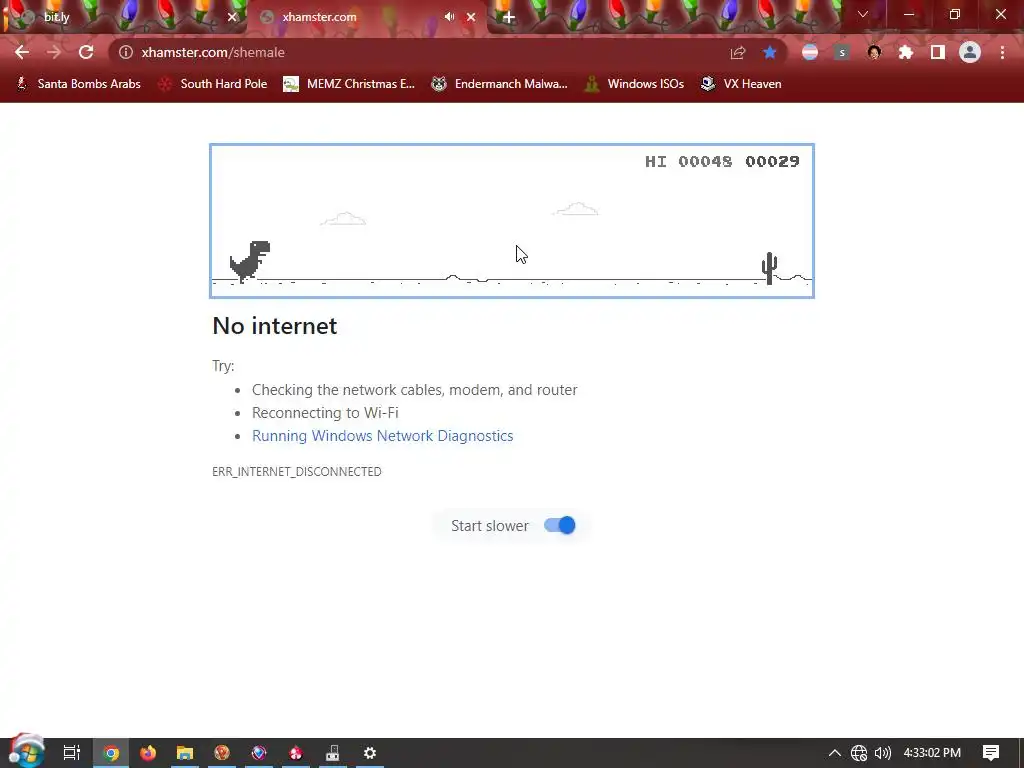Open the red ornament taskbar app
The image size is (1024, 768).
click(x=296, y=753)
